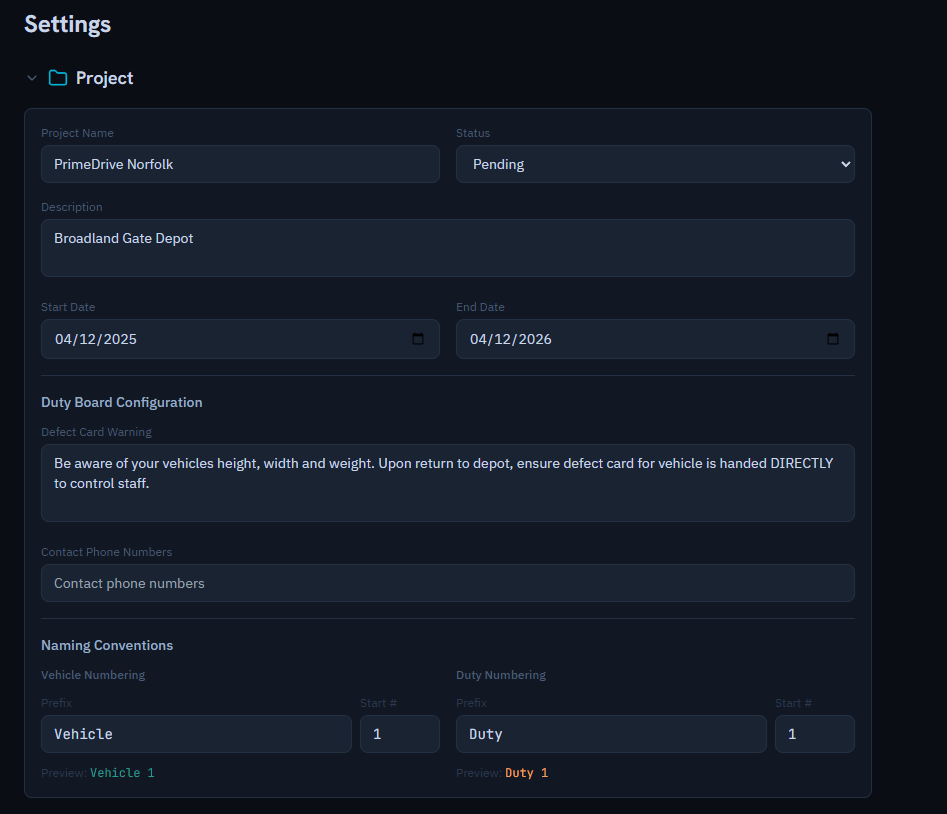Open the End Date calendar picker icon
947x814 pixels.
pos(833,339)
